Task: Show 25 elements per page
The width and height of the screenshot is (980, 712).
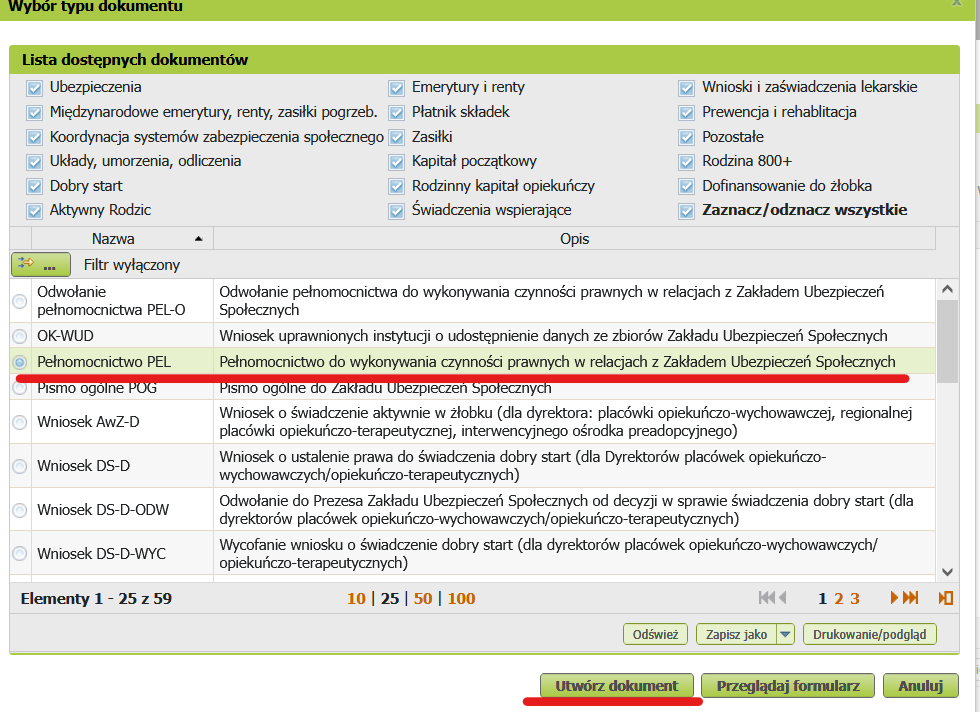Action: click(x=390, y=598)
